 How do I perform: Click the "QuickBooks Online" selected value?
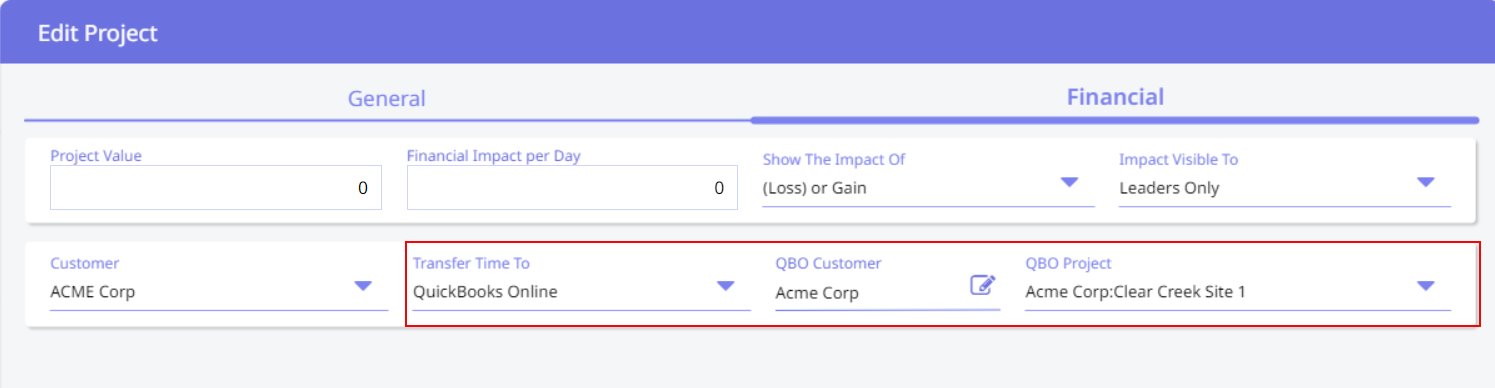pos(485,292)
